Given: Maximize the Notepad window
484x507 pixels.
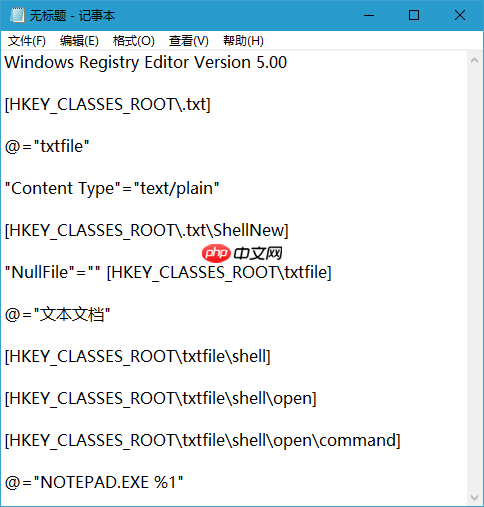Looking at the screenshot, I should click(x=414, y=15).
